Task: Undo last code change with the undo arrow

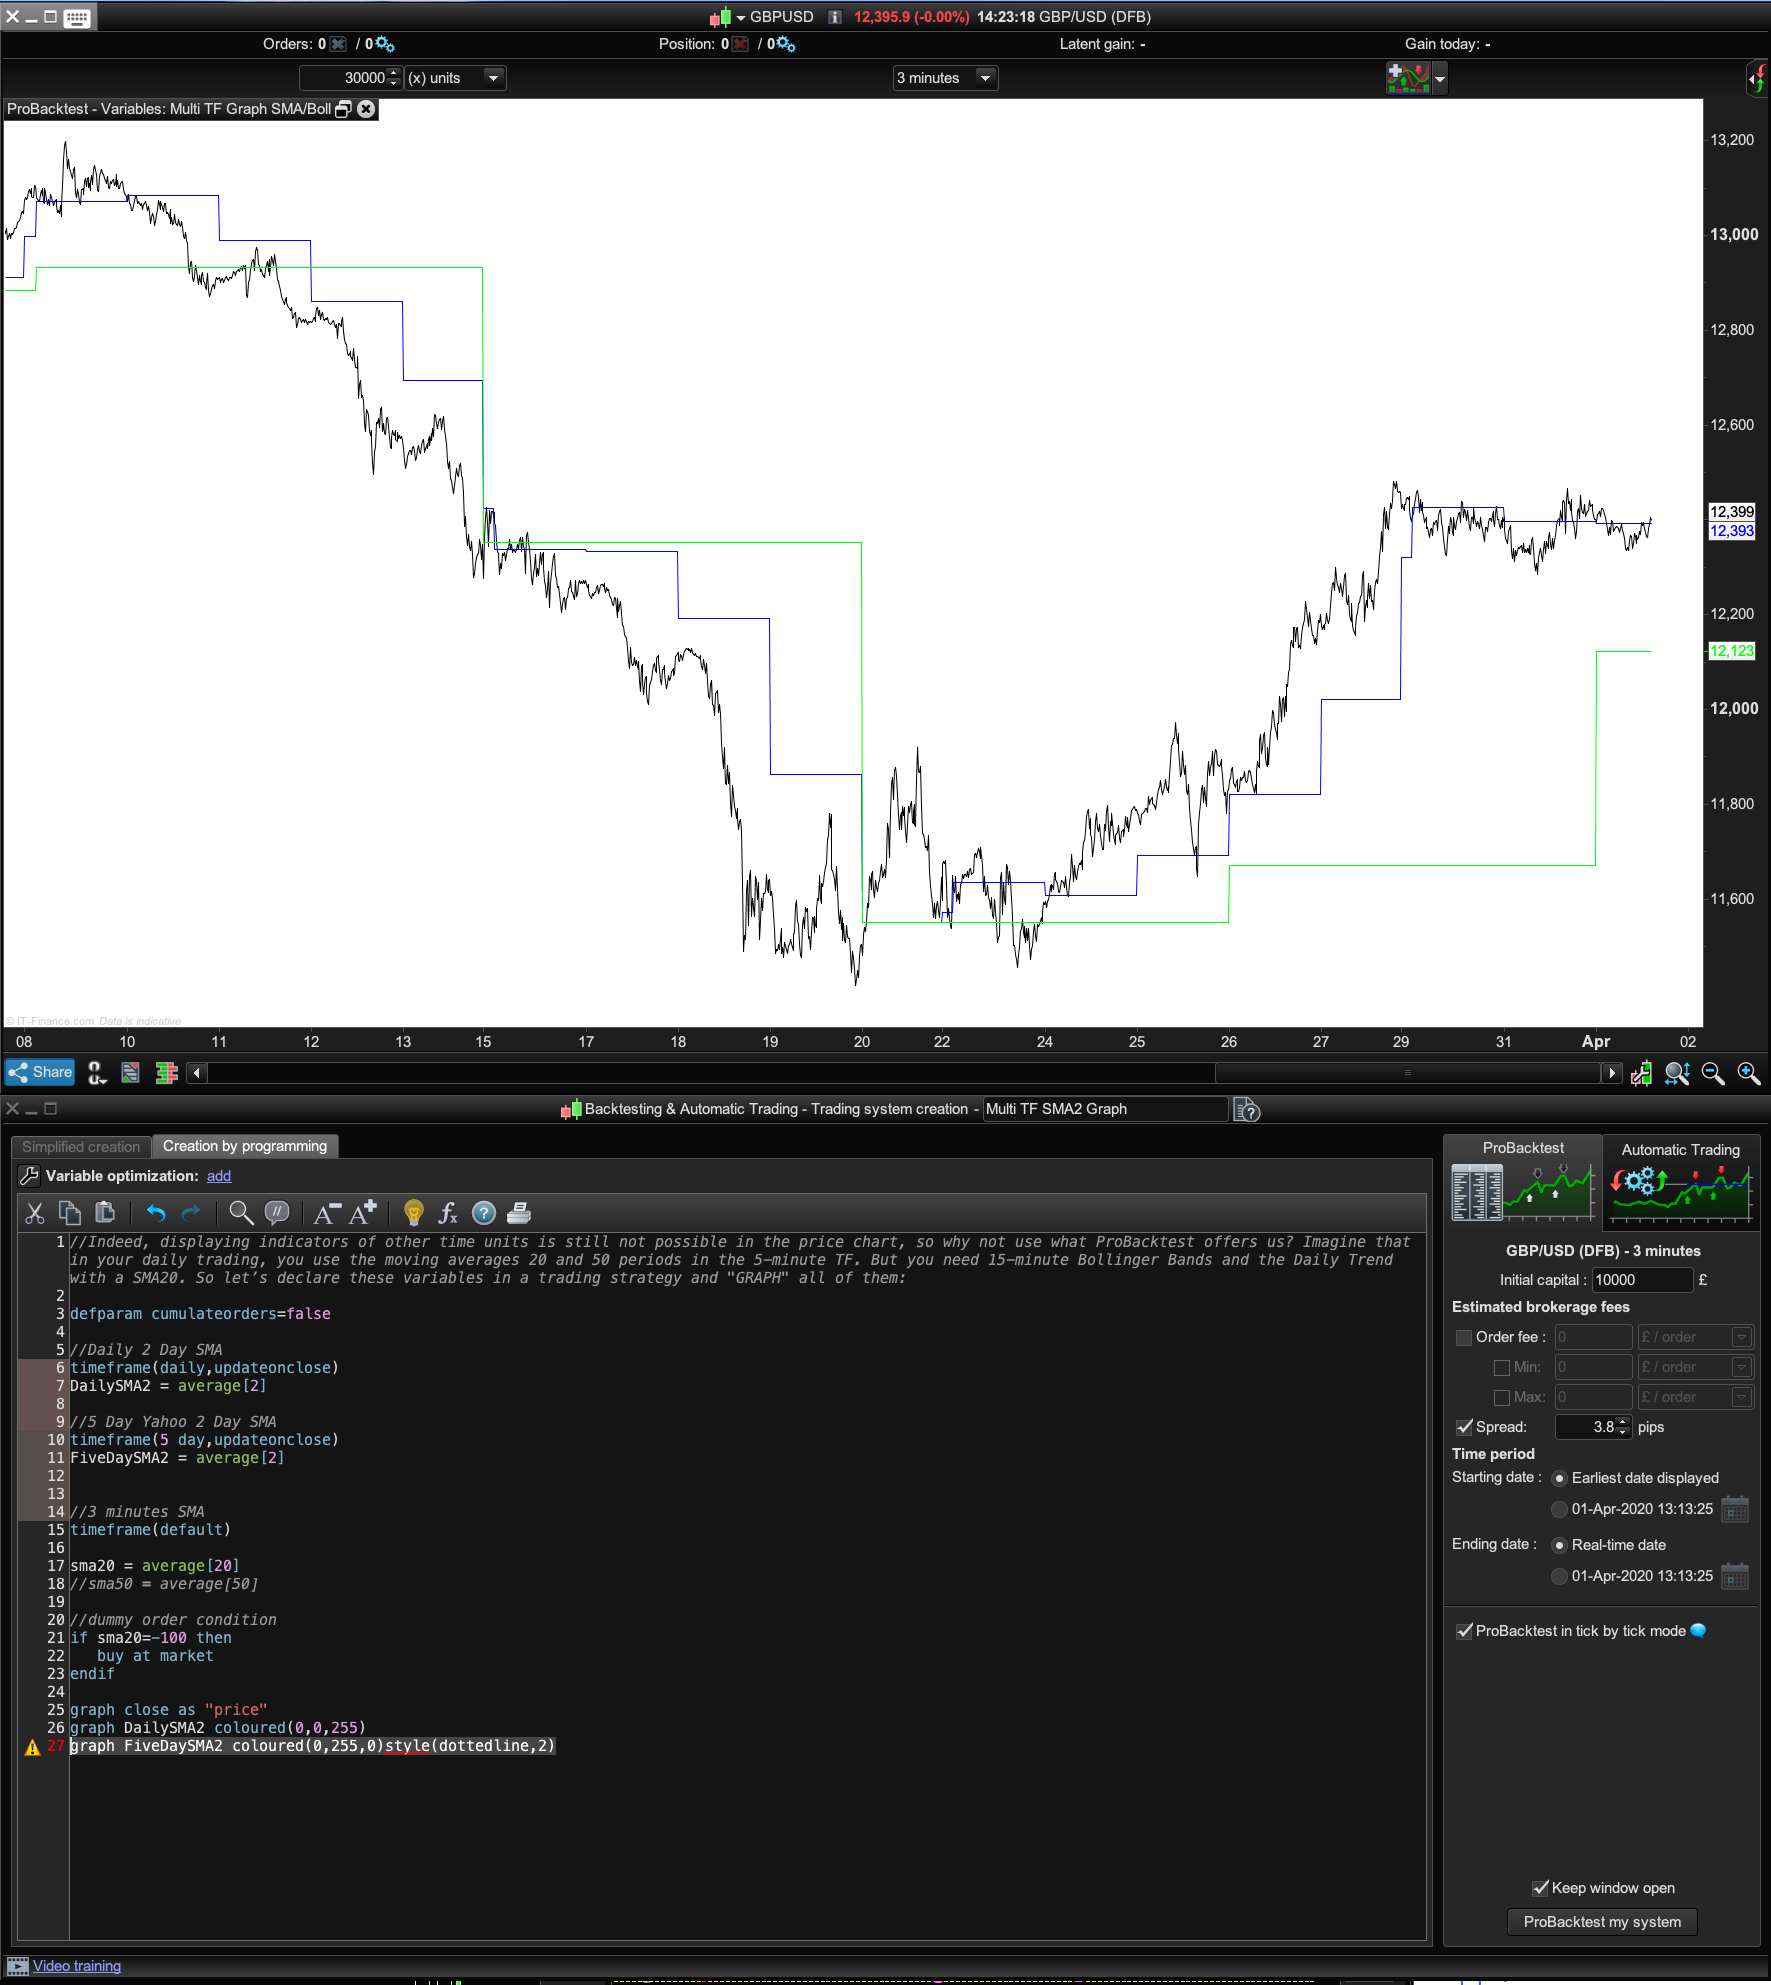Action: coord(156,1213)
